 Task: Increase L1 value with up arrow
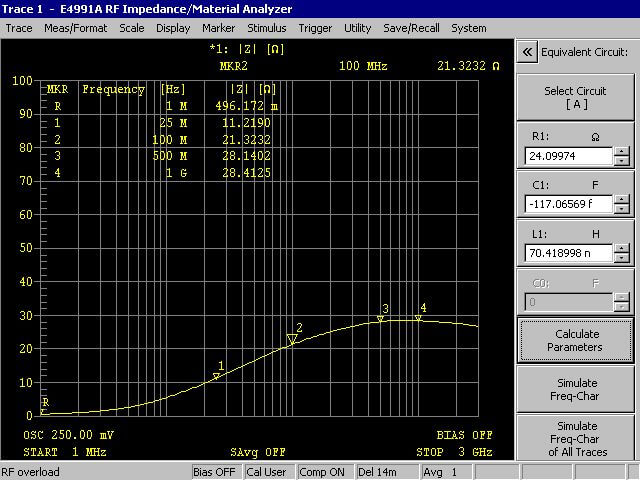[622, 249]
